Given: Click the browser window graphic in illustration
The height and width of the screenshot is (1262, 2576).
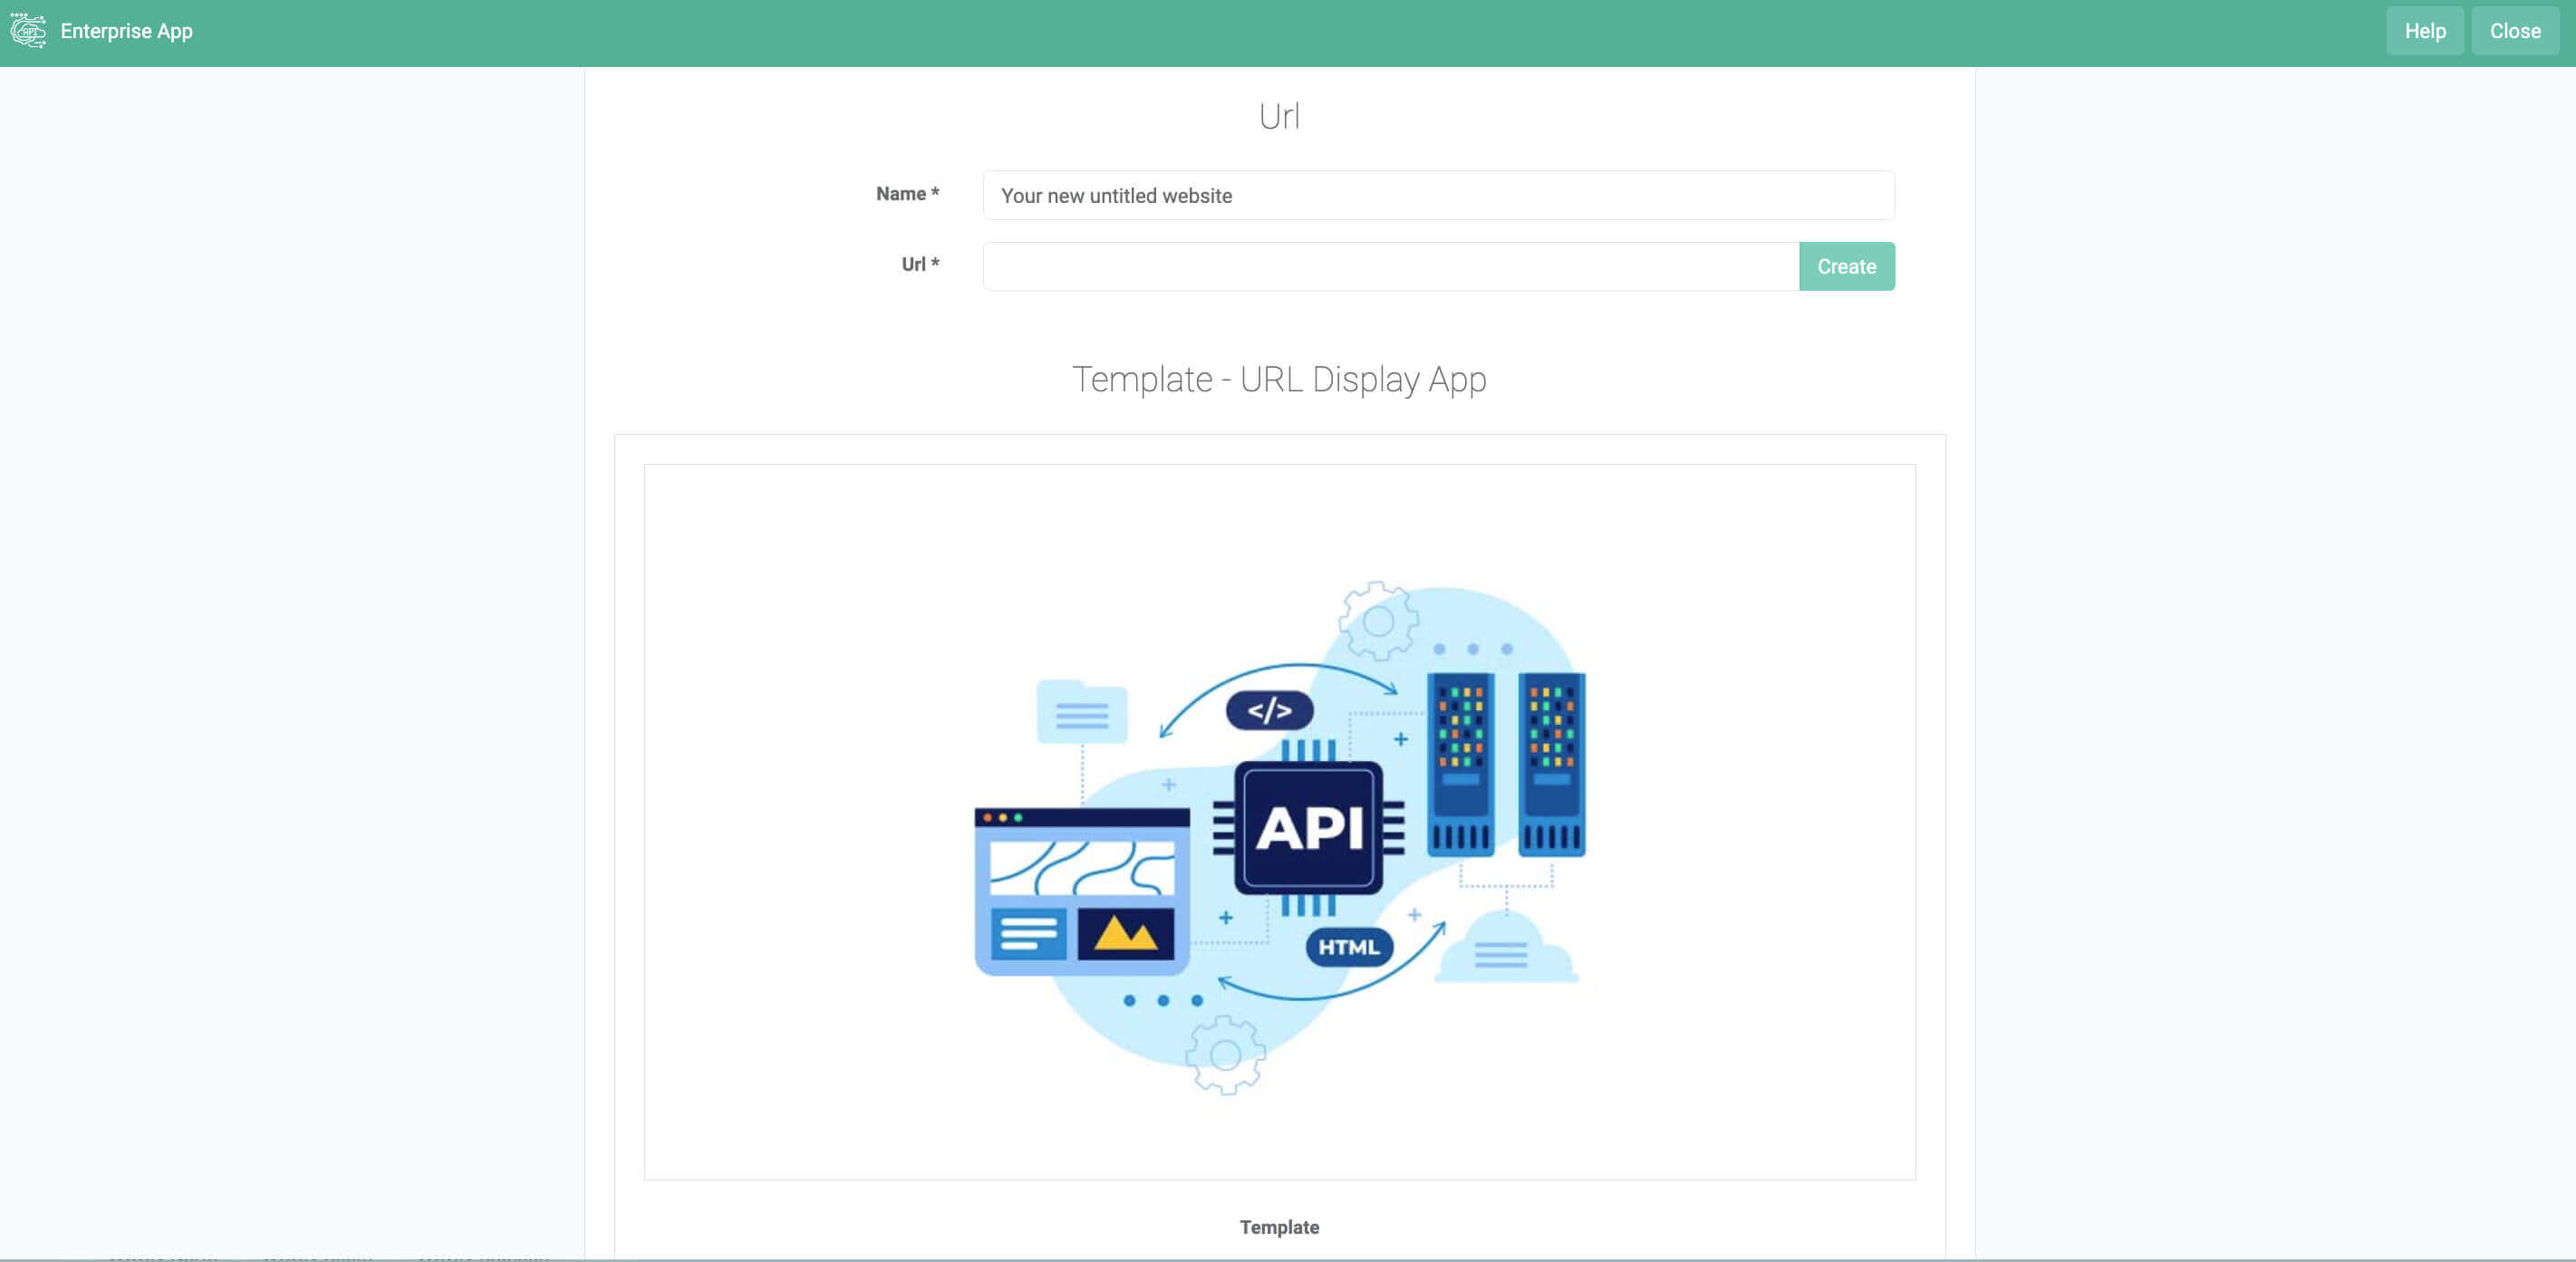Looking at the screenshot, I should pyautogui.click(x=1081, y=890).
